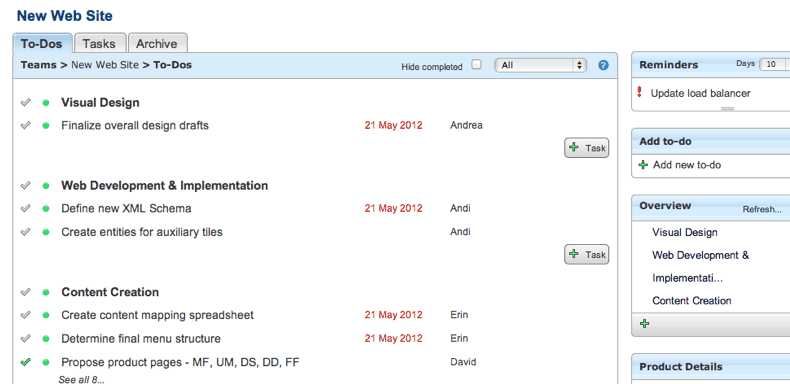790x384 pixels.
Task: Enable the Hide completed checkbox
Action: pos(476,65)
